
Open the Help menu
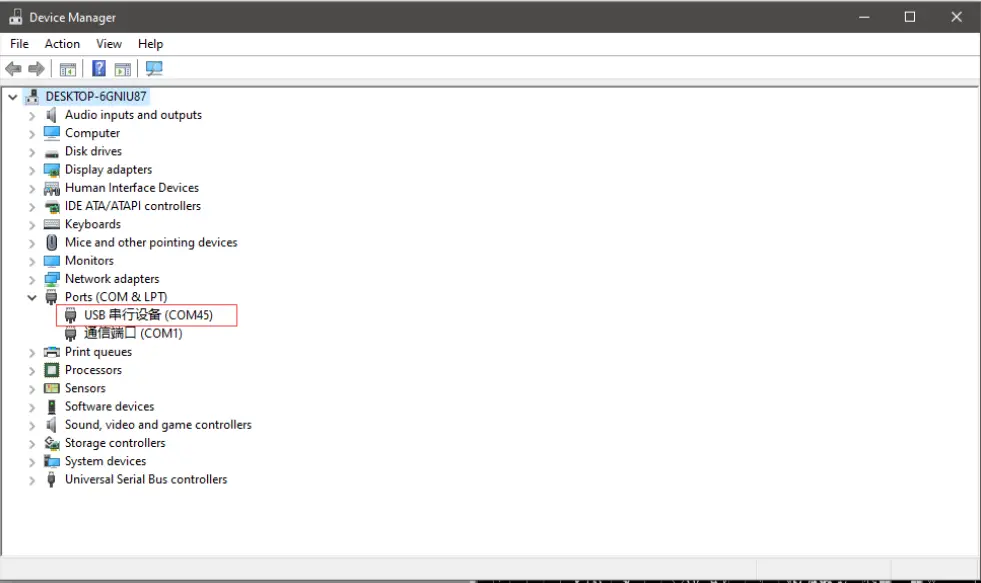(150, 44)
